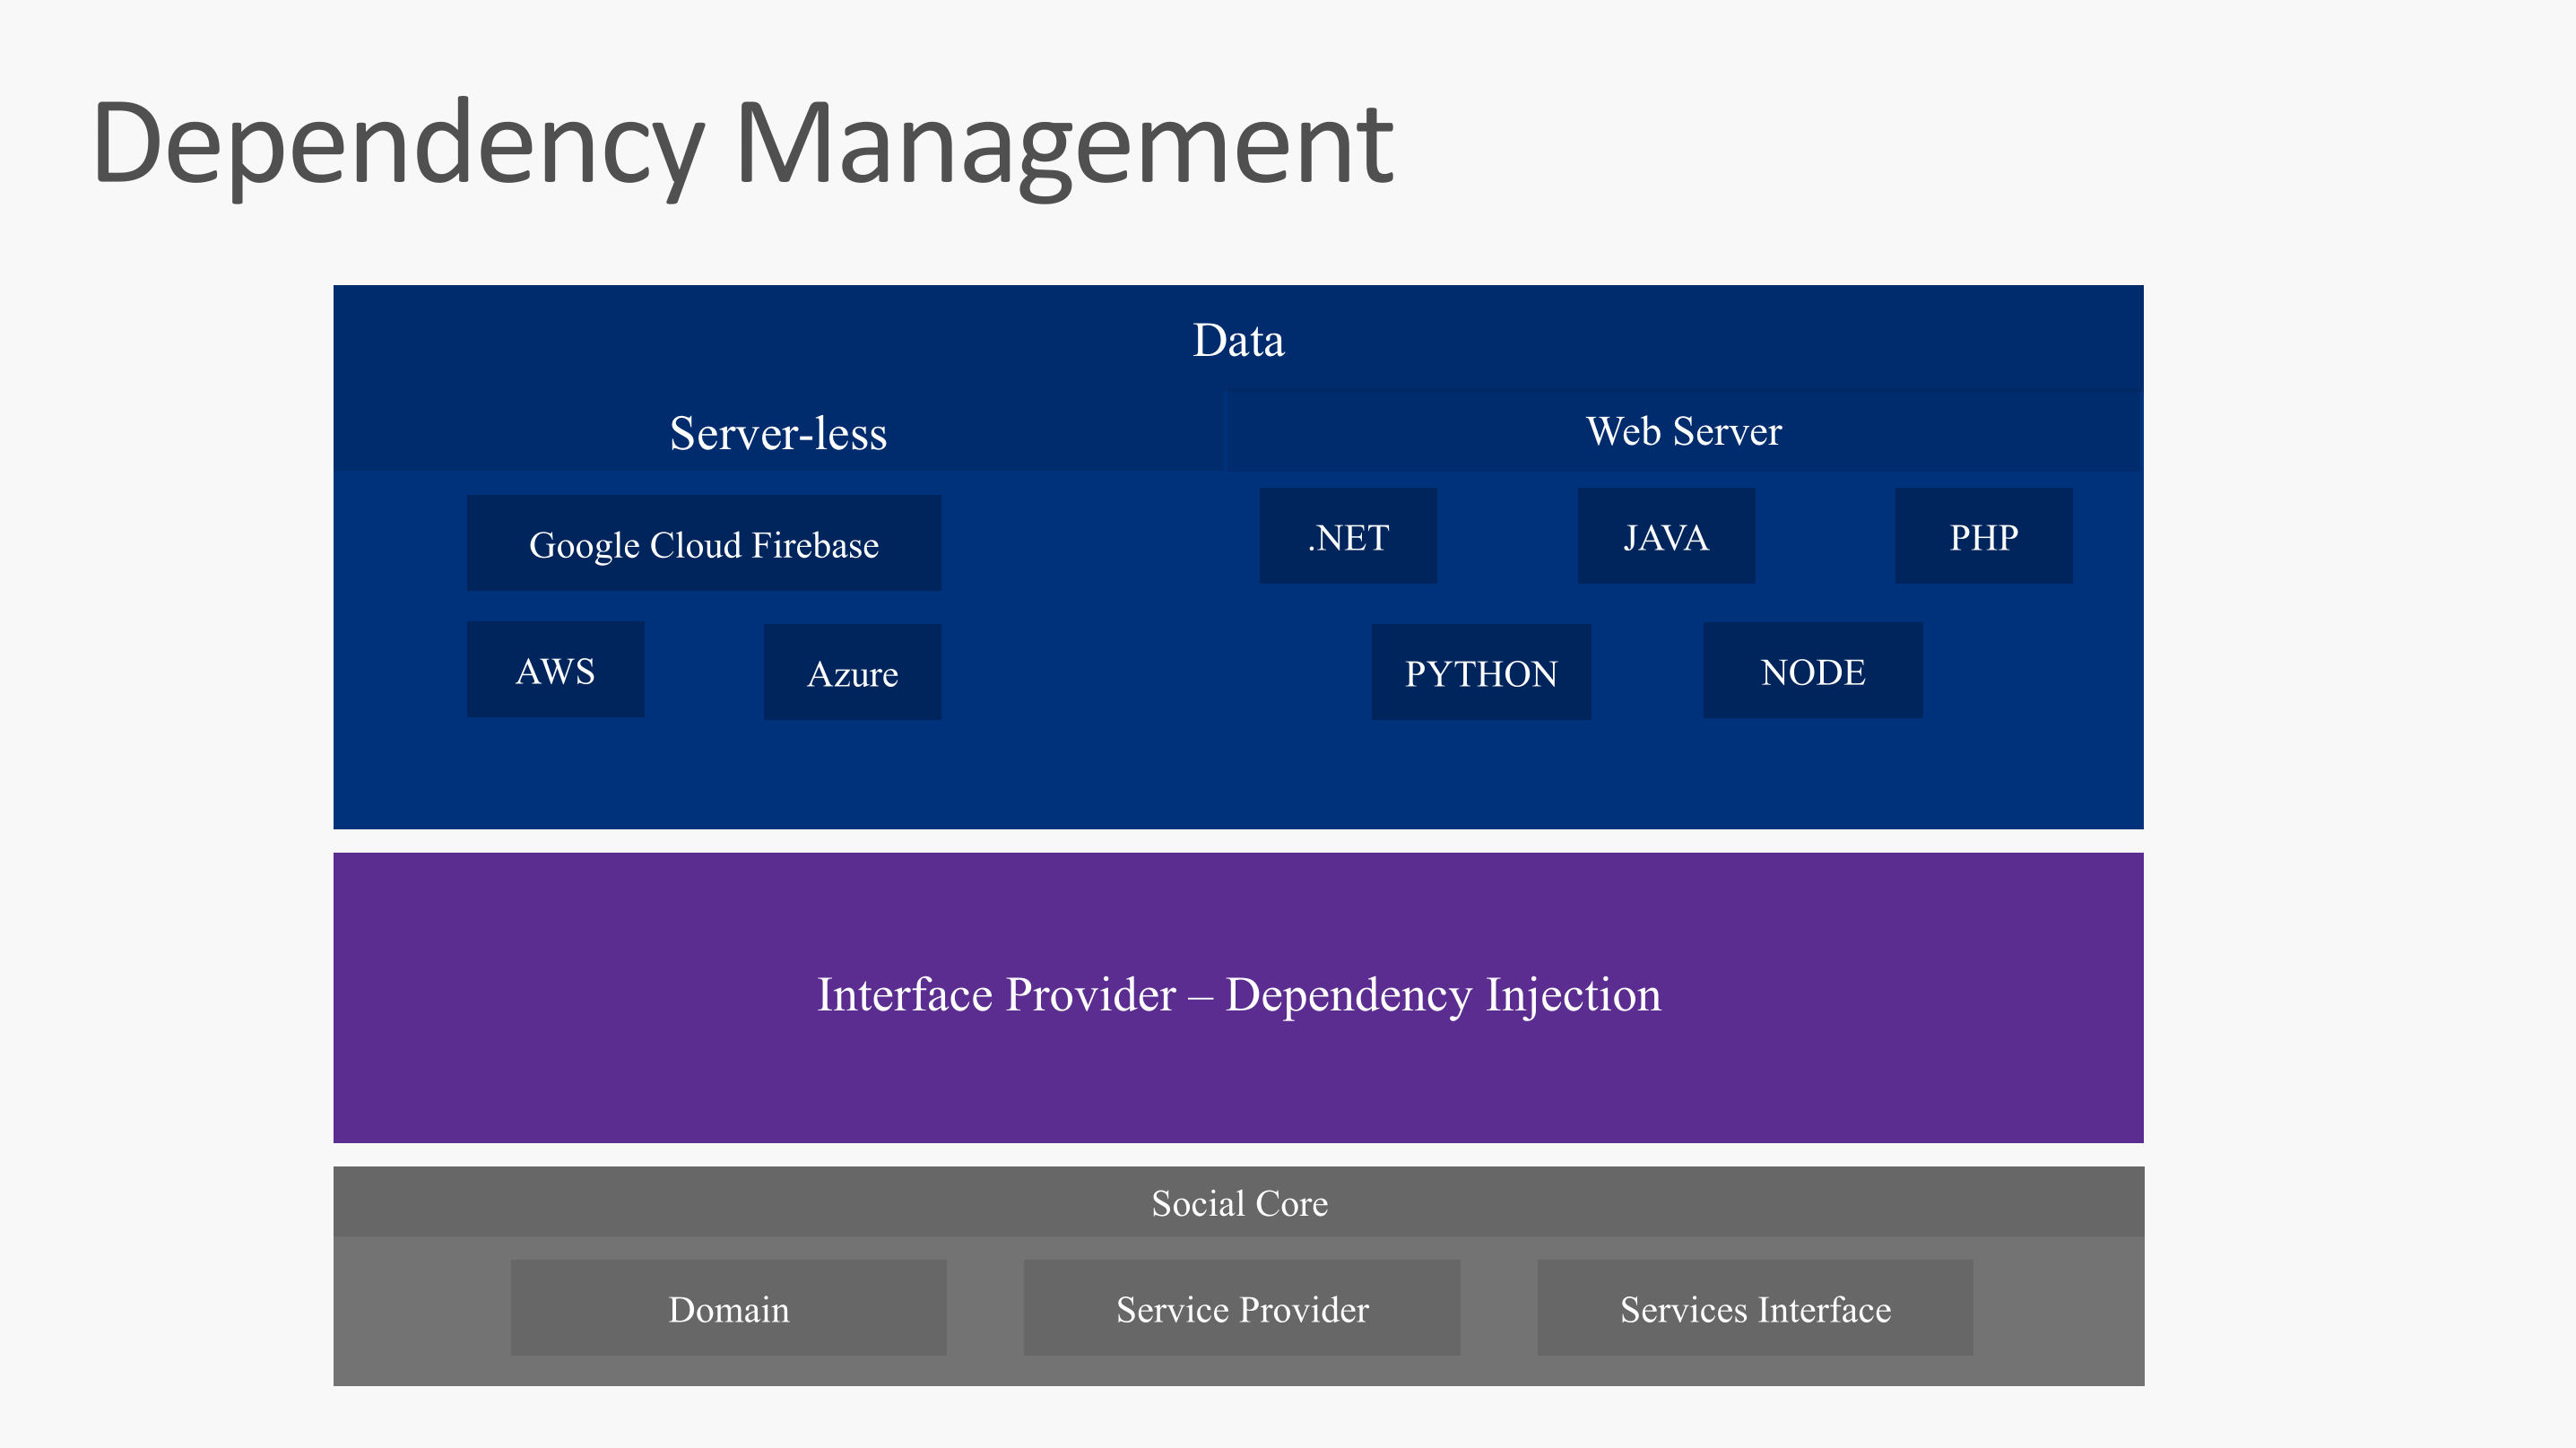The width and height of the screenshot is (2576, 1448).
Task: Click the NODE box
Action: pos(1812,671)
